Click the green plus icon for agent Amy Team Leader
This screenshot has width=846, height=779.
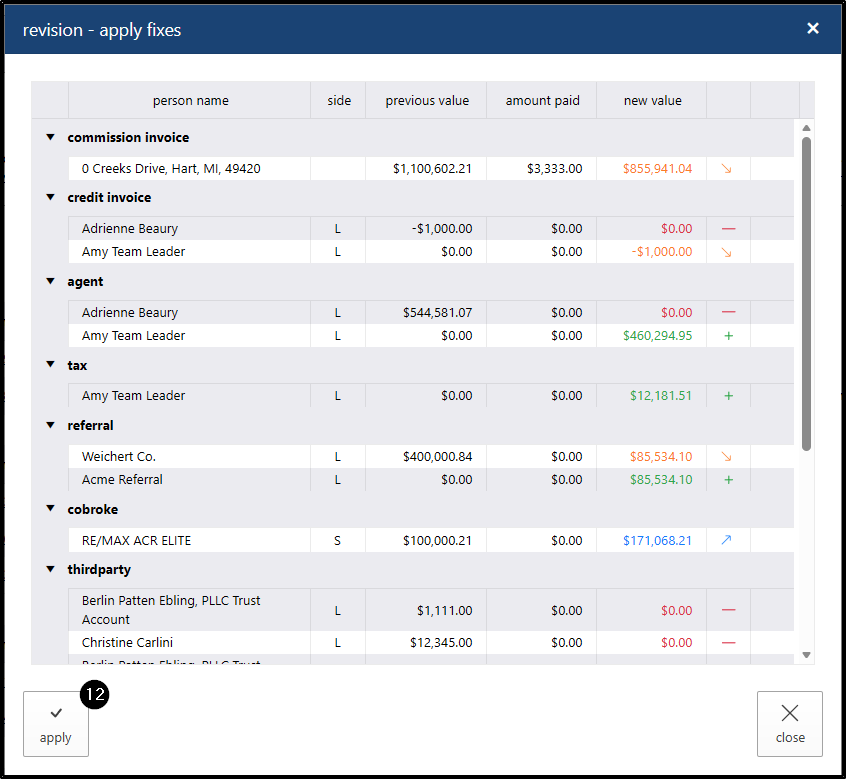(728, 336)
